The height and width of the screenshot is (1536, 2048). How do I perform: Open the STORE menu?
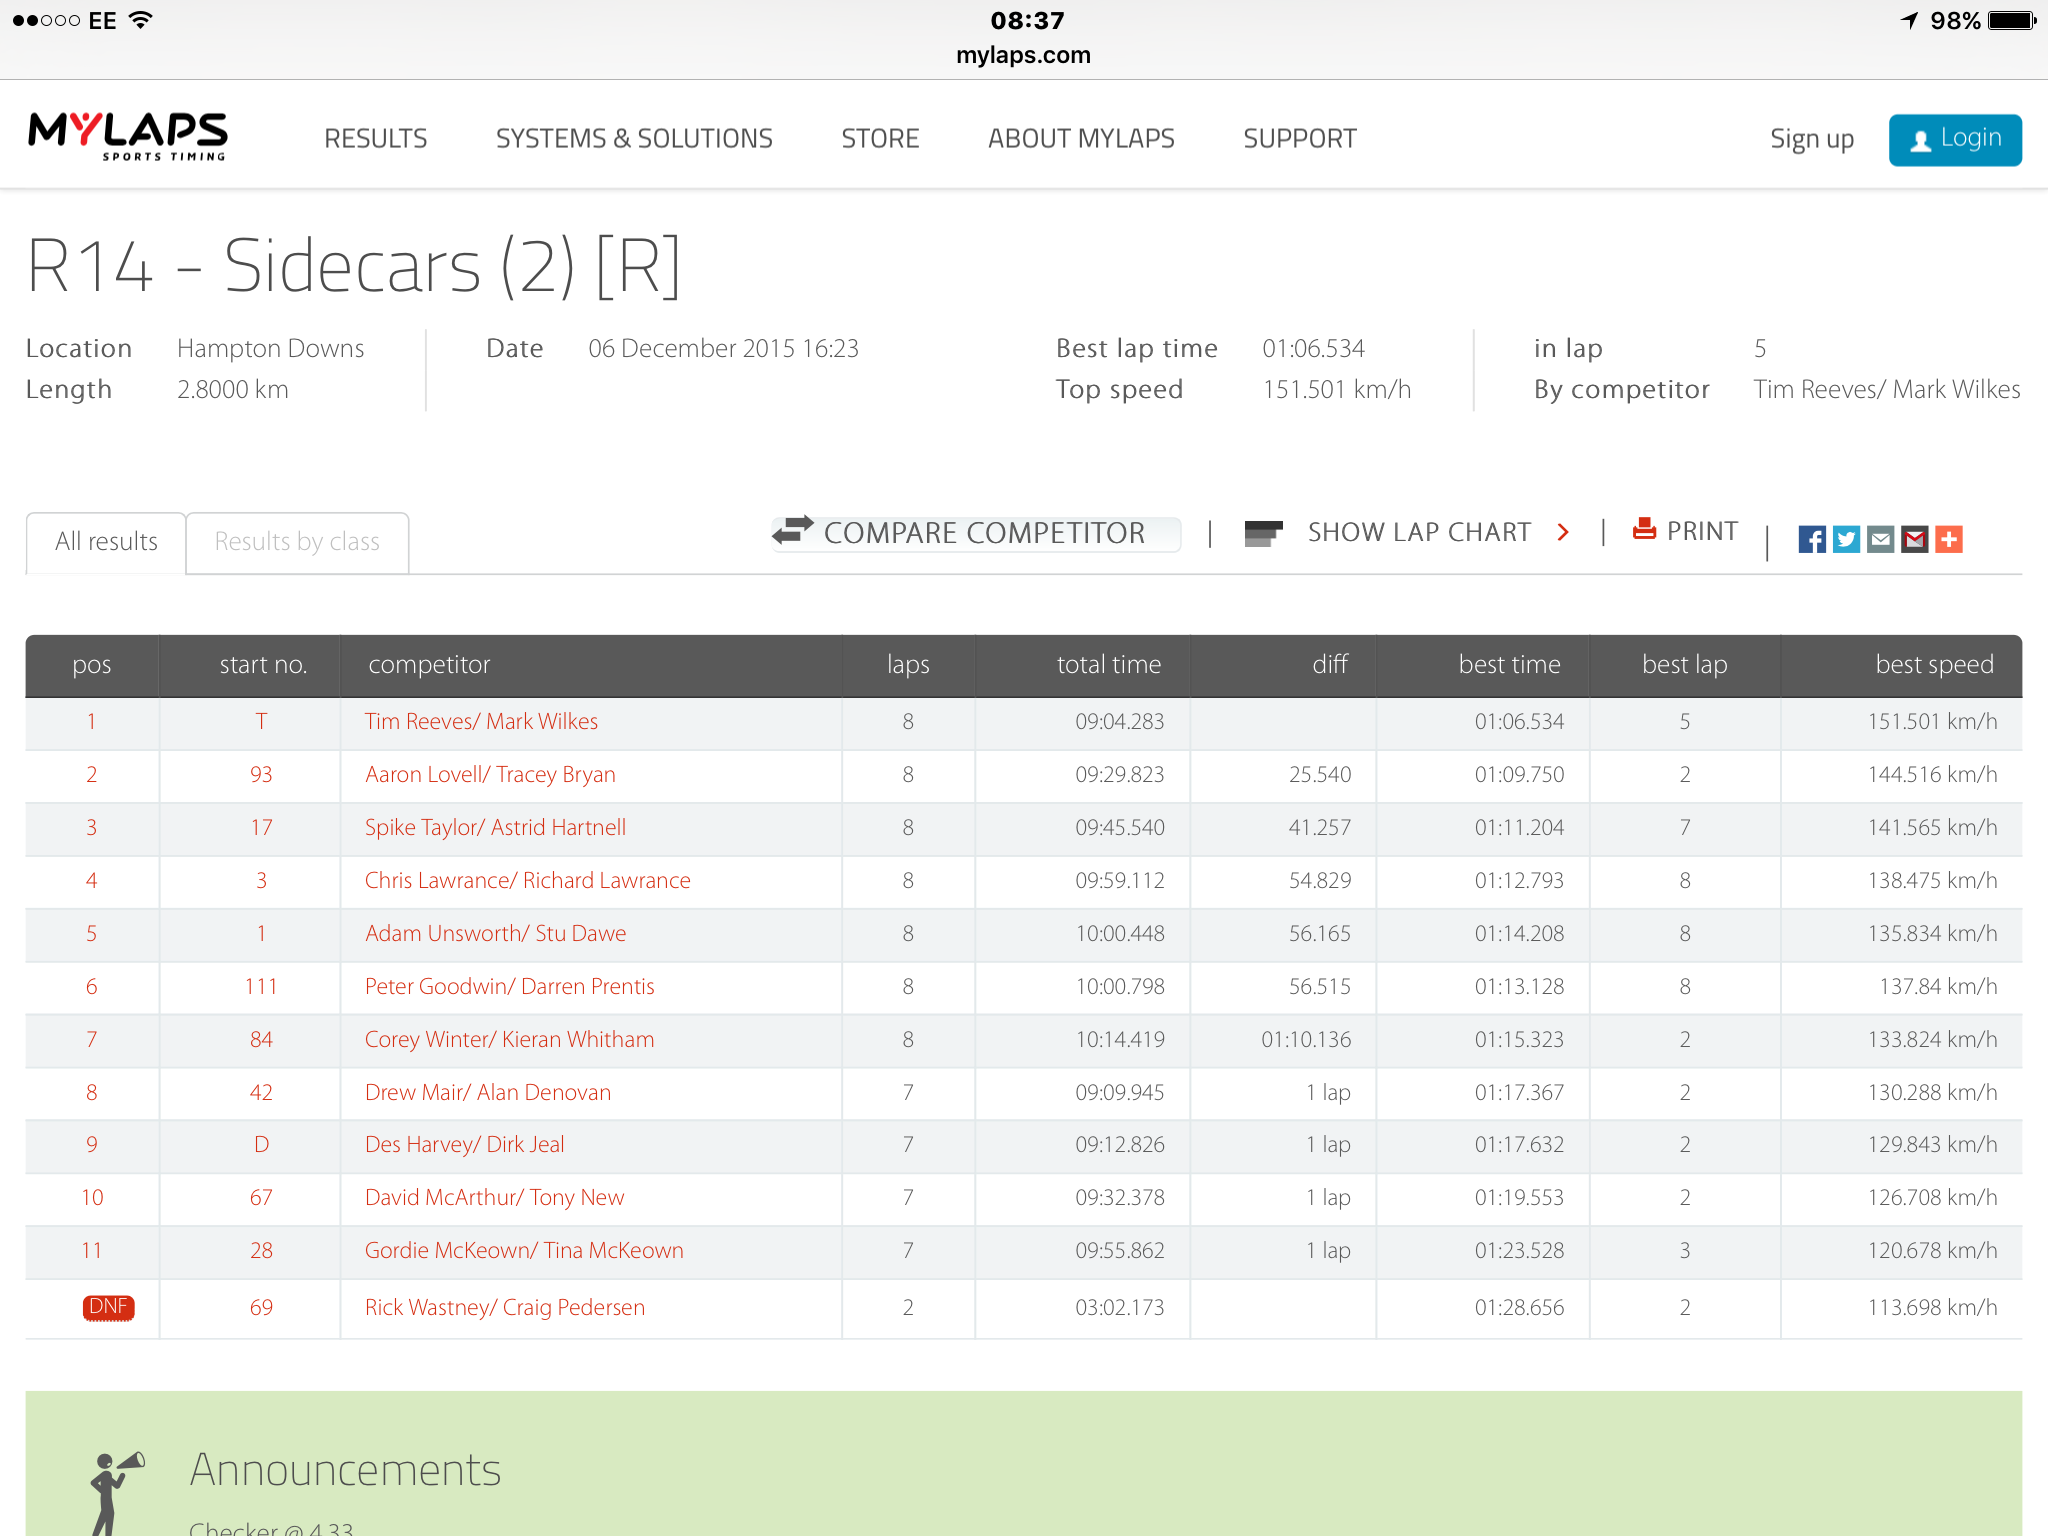880,139
